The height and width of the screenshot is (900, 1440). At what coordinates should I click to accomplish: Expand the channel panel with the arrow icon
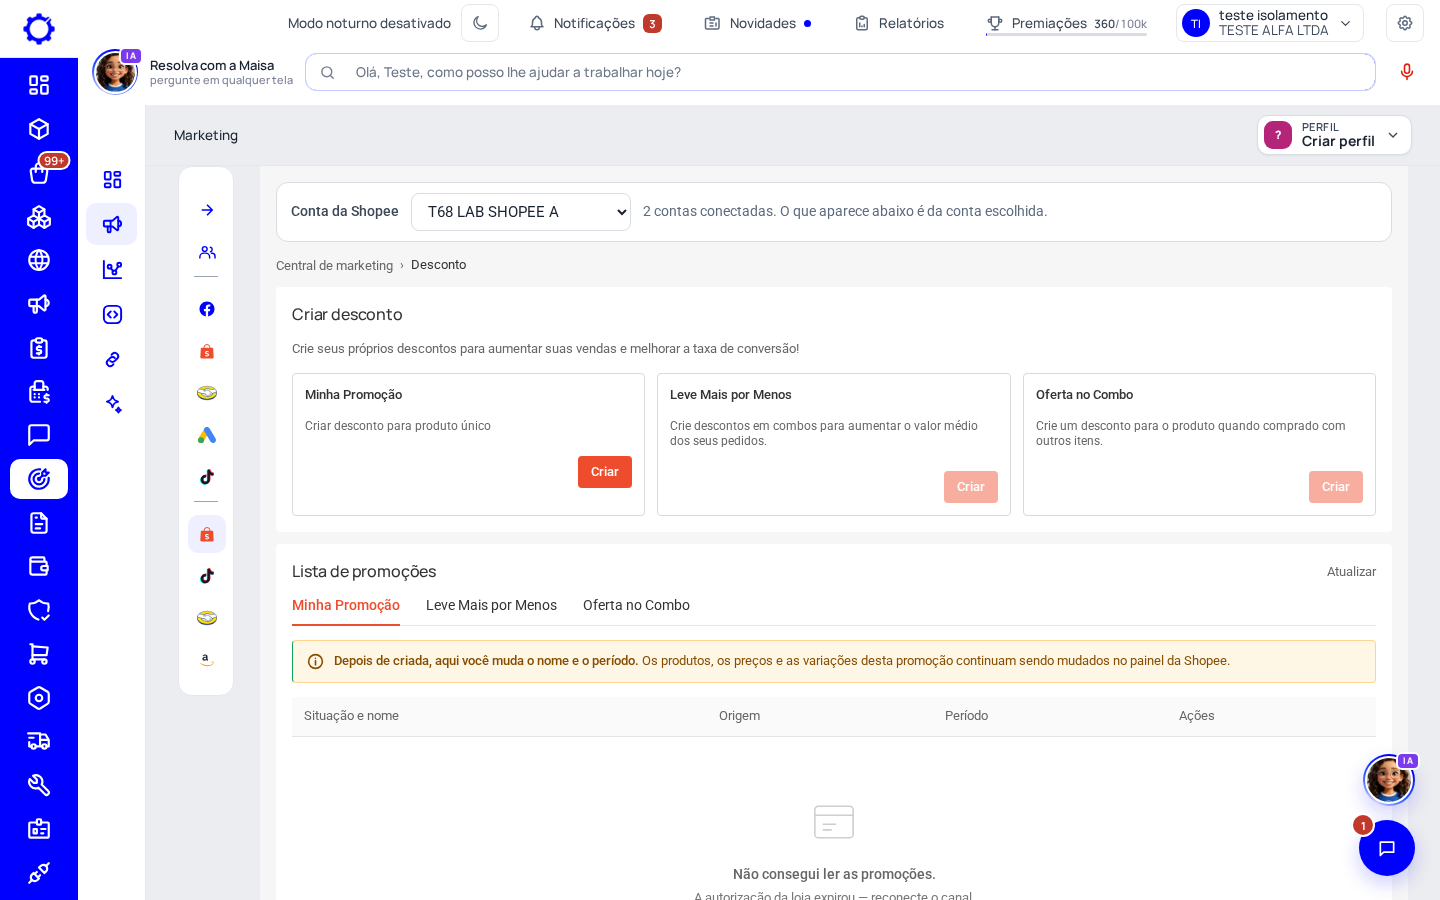207,210
